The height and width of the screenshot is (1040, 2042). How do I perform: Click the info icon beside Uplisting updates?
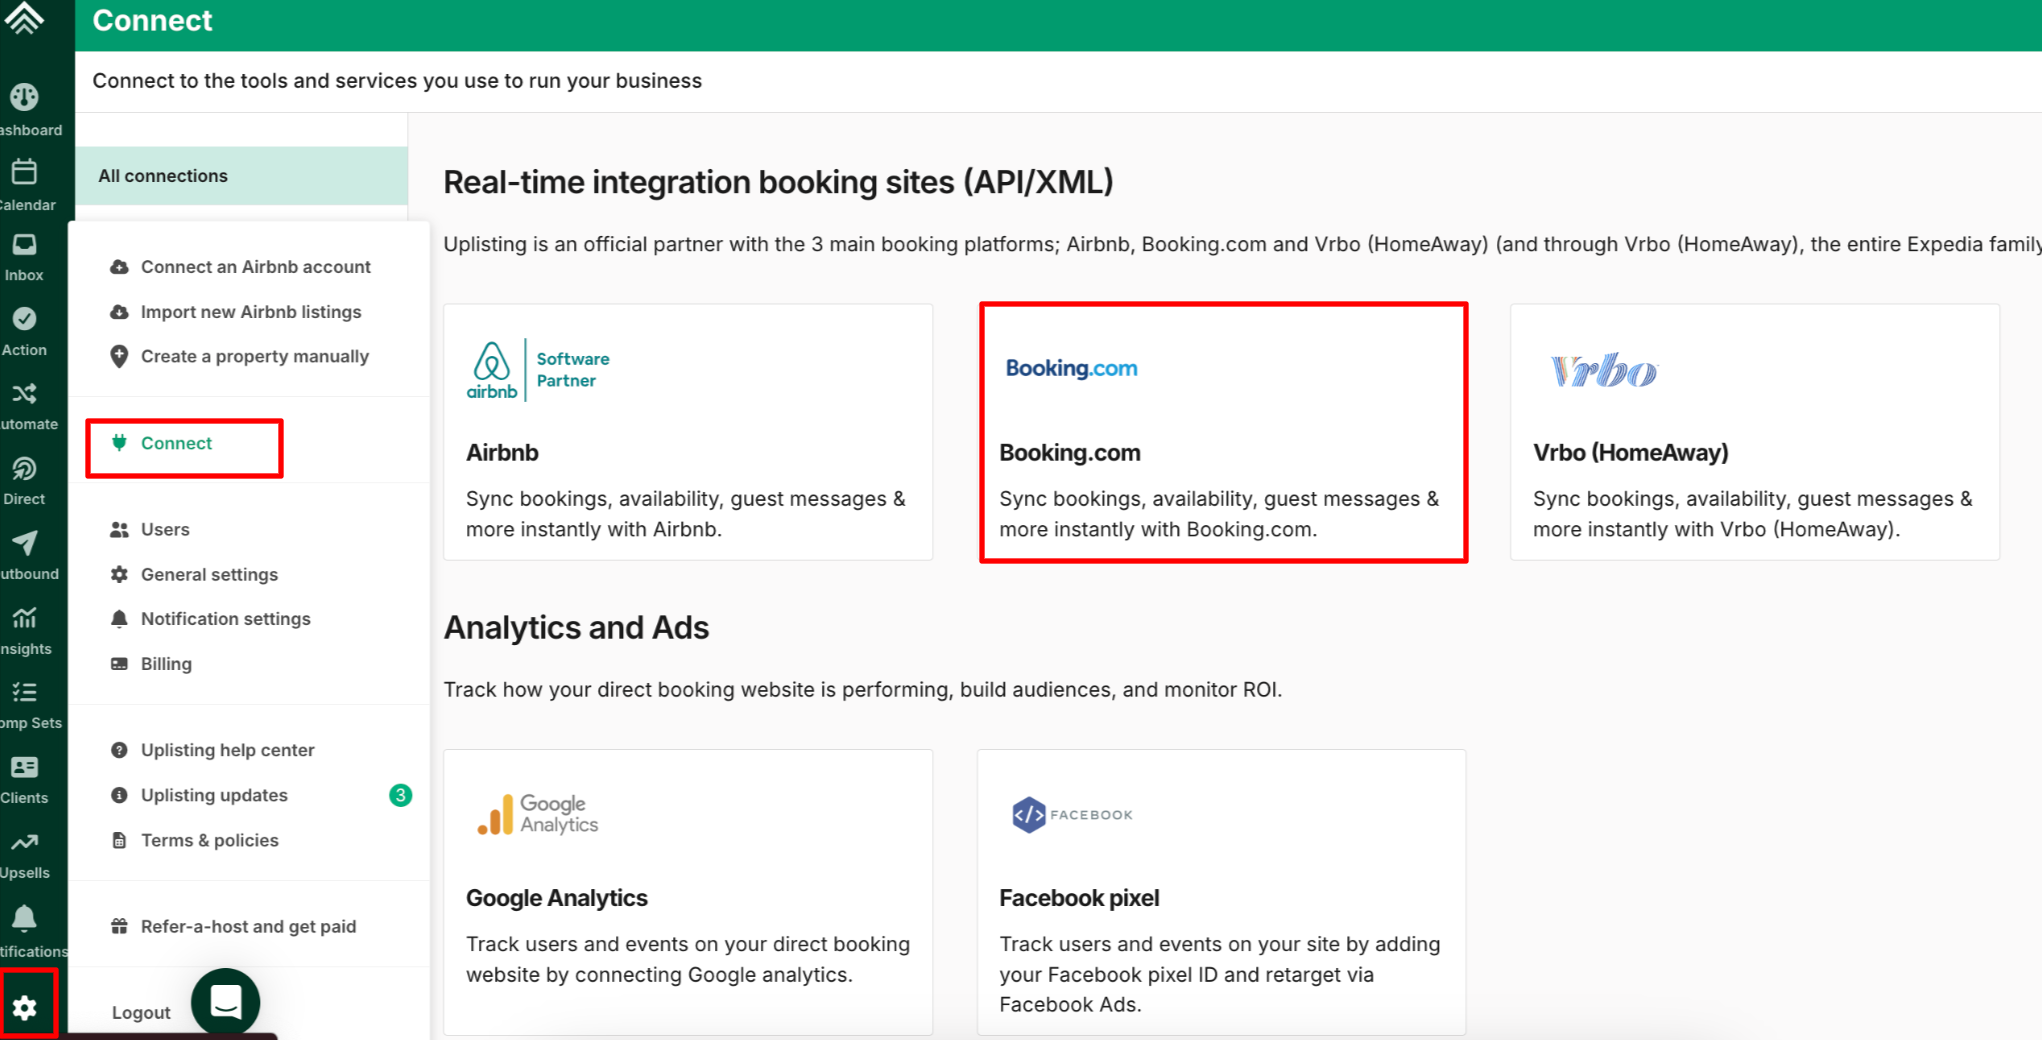coord(119,795)
